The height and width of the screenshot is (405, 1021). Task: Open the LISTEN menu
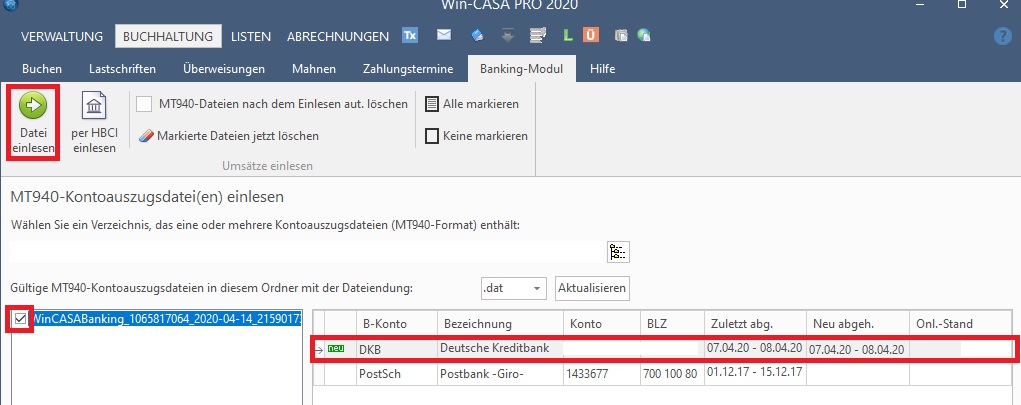(251, 36)
